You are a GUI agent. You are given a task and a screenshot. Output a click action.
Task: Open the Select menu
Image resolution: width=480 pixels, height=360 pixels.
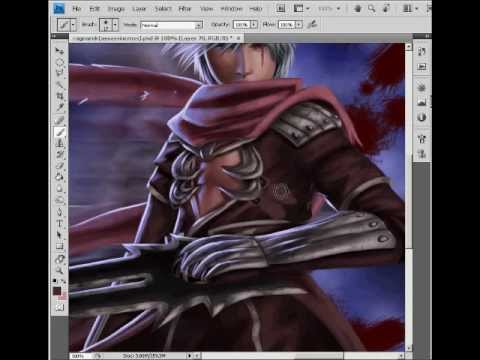(x=163, y=8)
